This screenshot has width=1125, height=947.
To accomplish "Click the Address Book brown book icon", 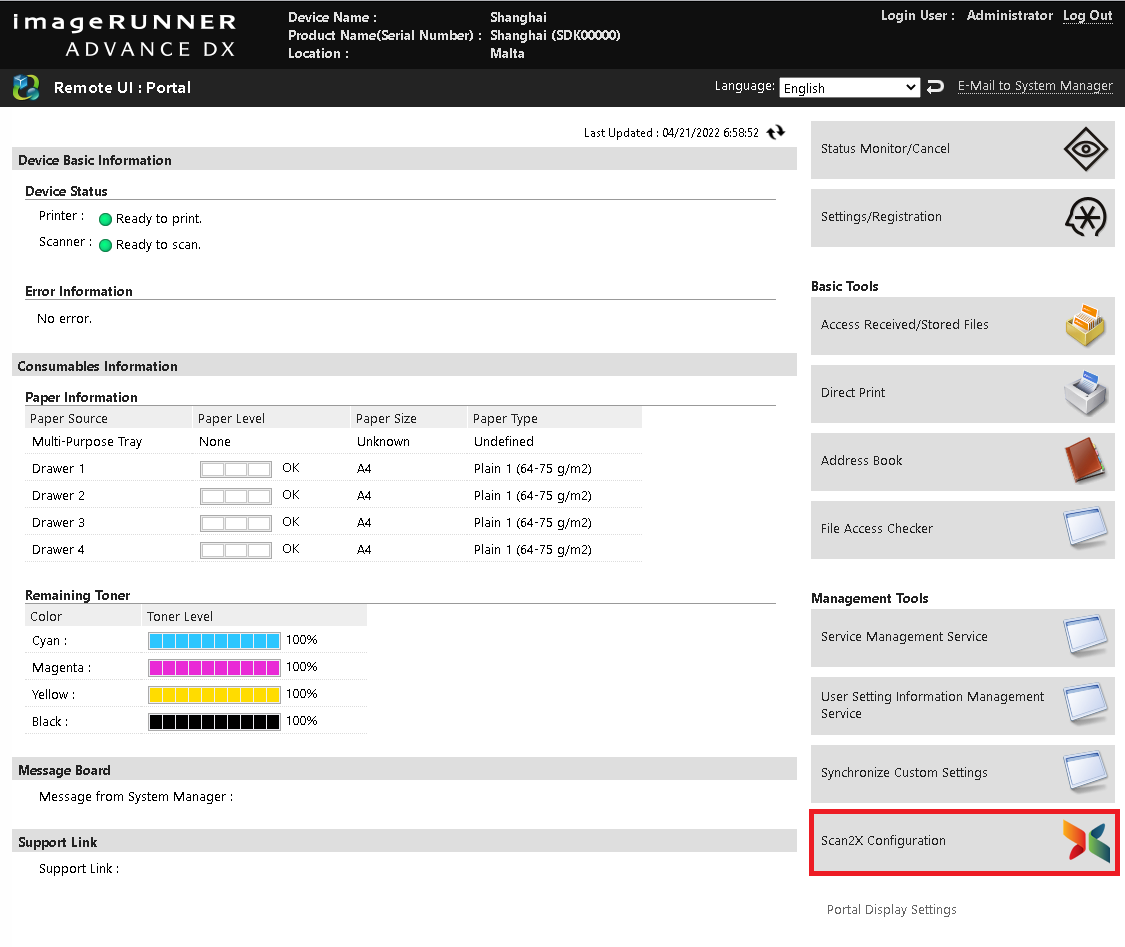I will point(1085,462).
